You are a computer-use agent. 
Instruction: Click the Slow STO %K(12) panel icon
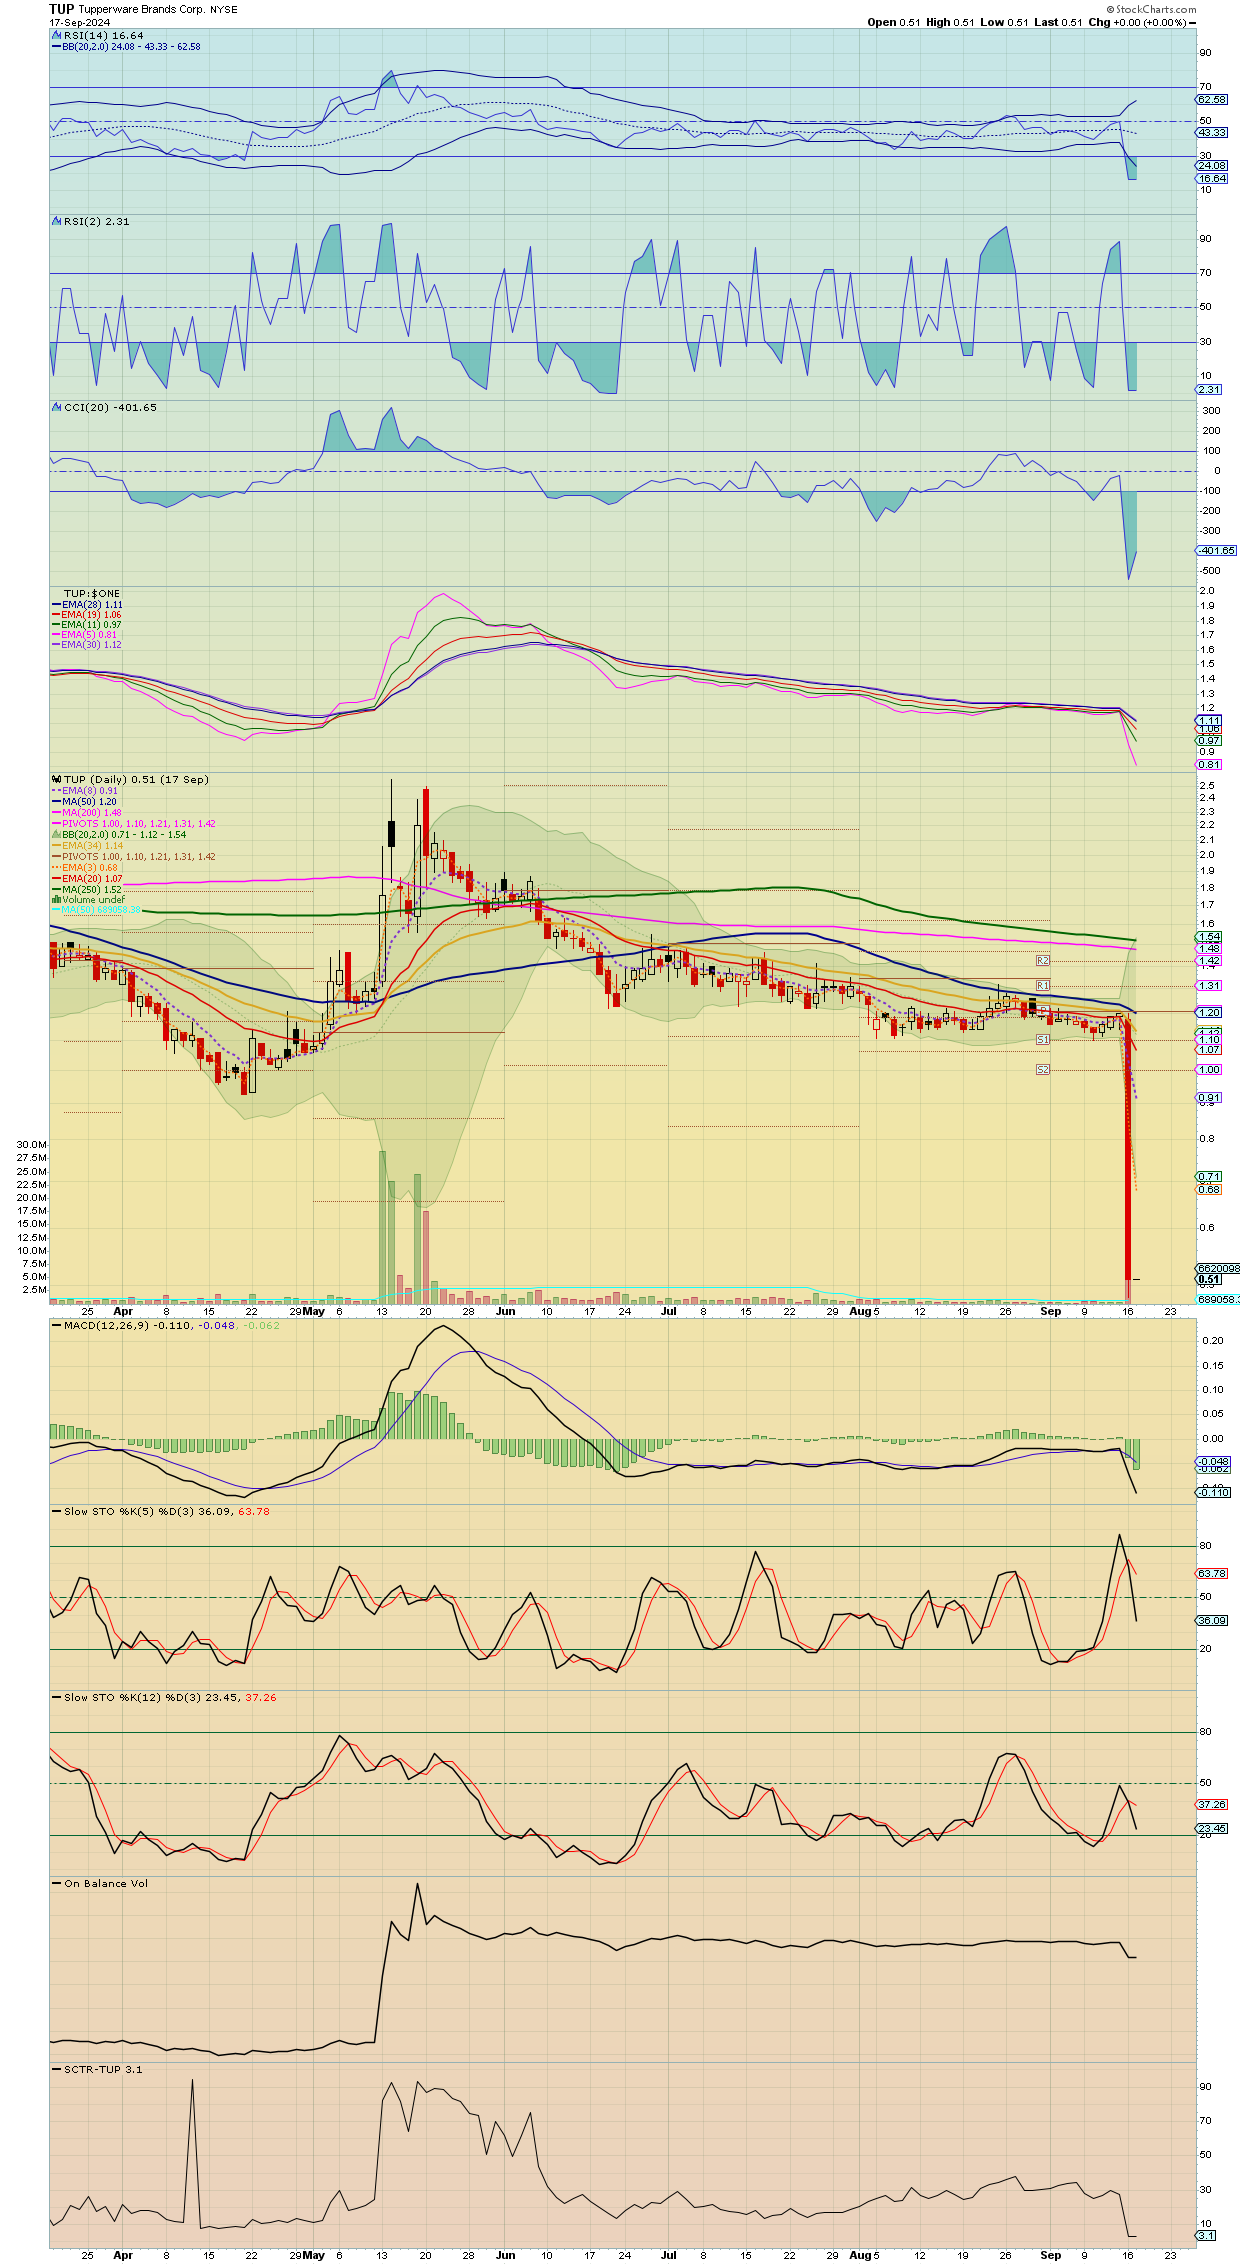click(x=56, y=1697)
